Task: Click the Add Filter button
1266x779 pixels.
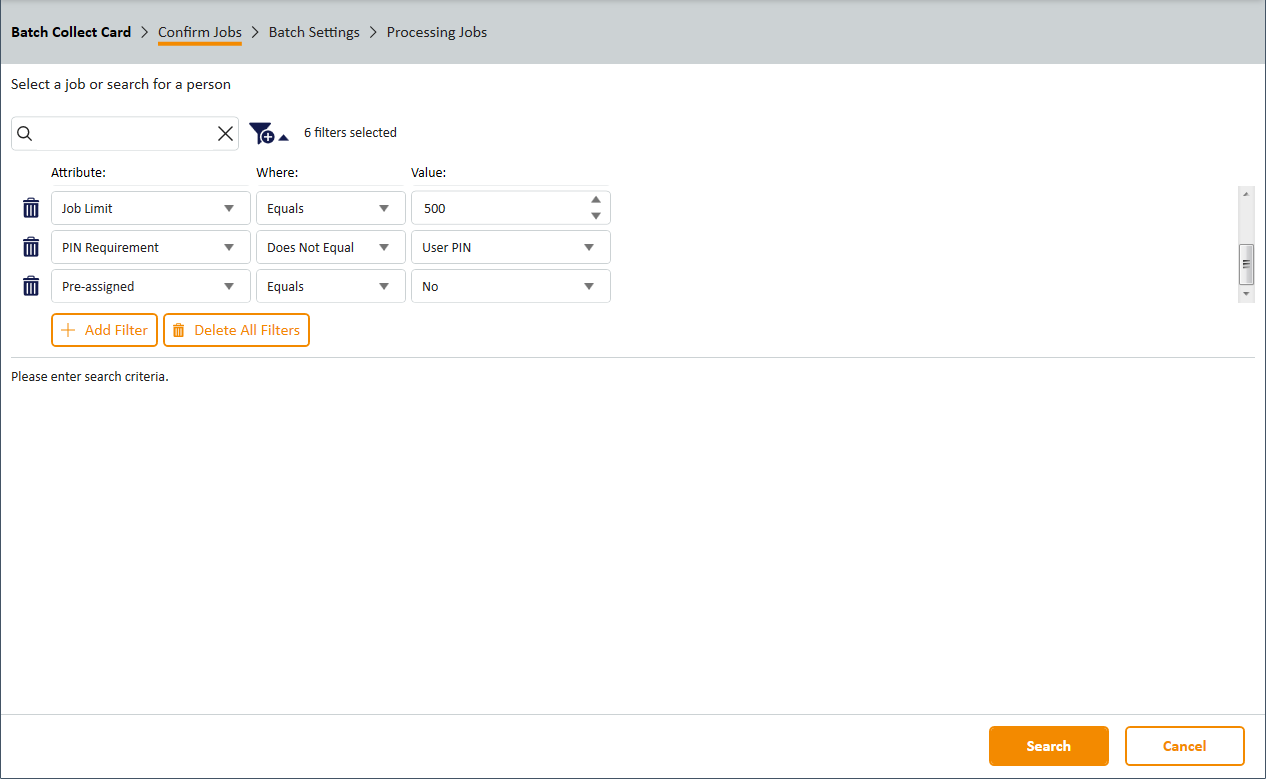Action: [x=104, y=330]
